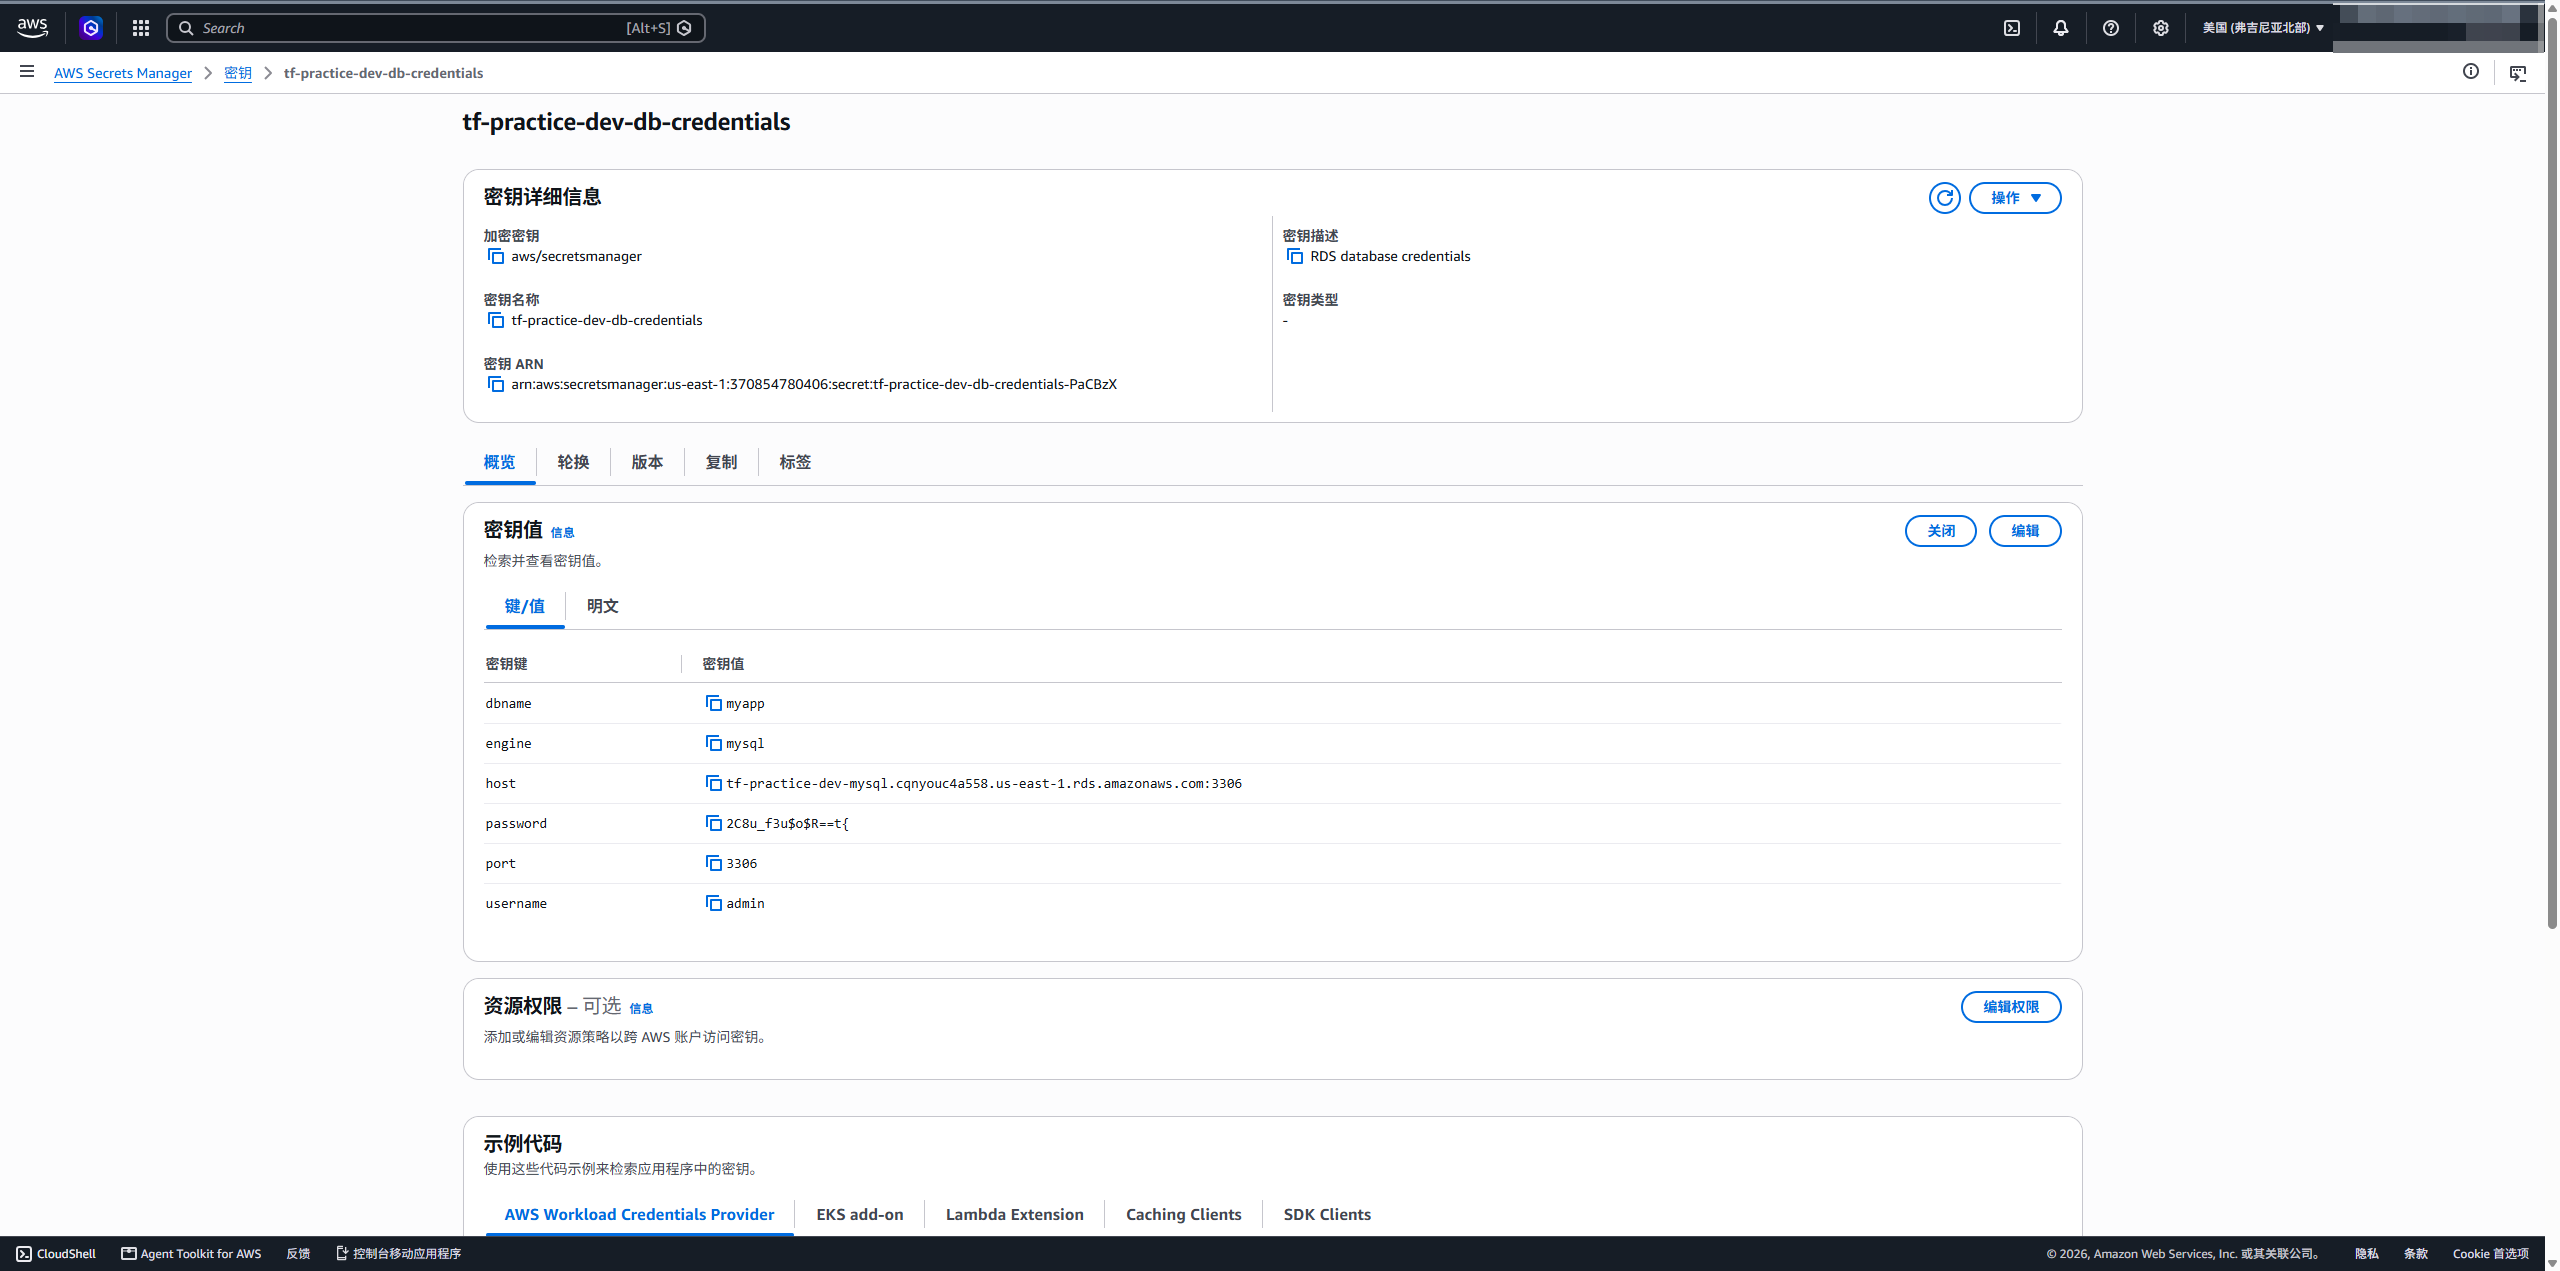Copy the encryption key aws/secretsmanager
Viewport: 2560px width, 1271px height.
(496, 256)
